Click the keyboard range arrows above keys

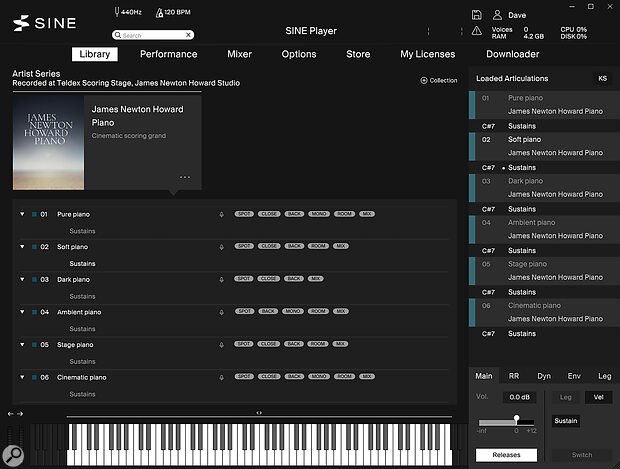pos(259,412)
